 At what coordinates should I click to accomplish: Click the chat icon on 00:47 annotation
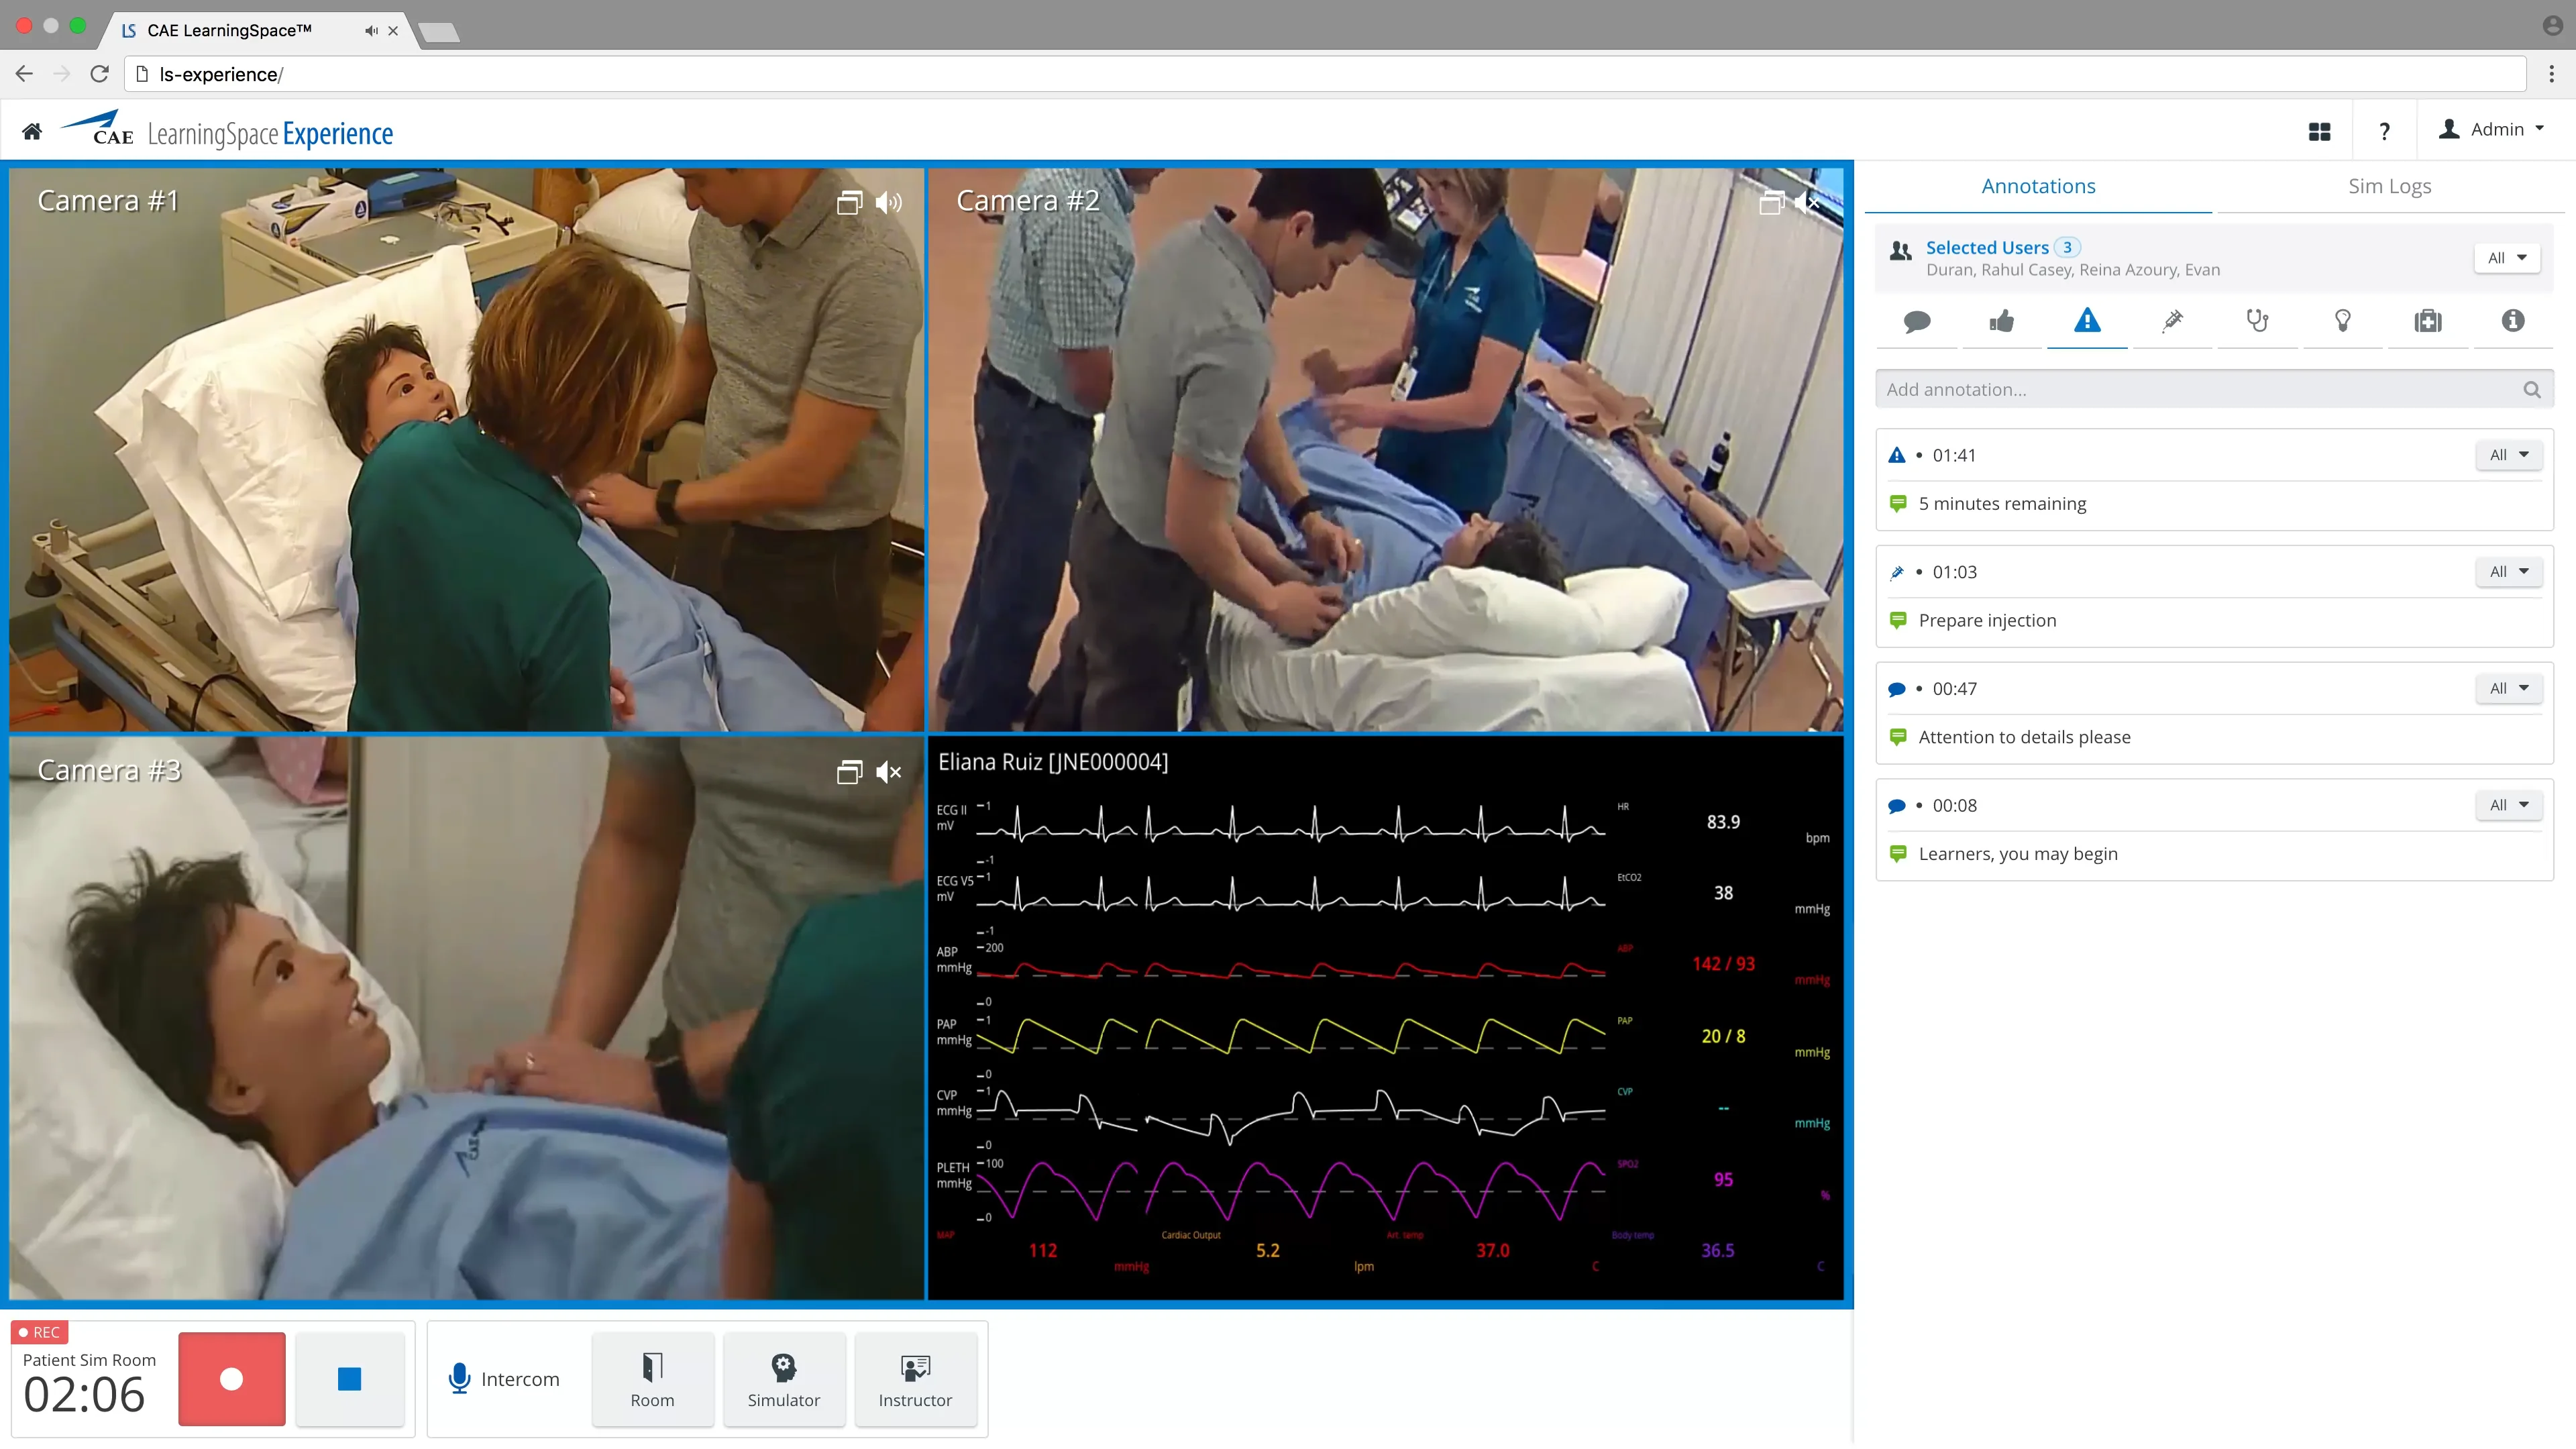coord(1897,689)
